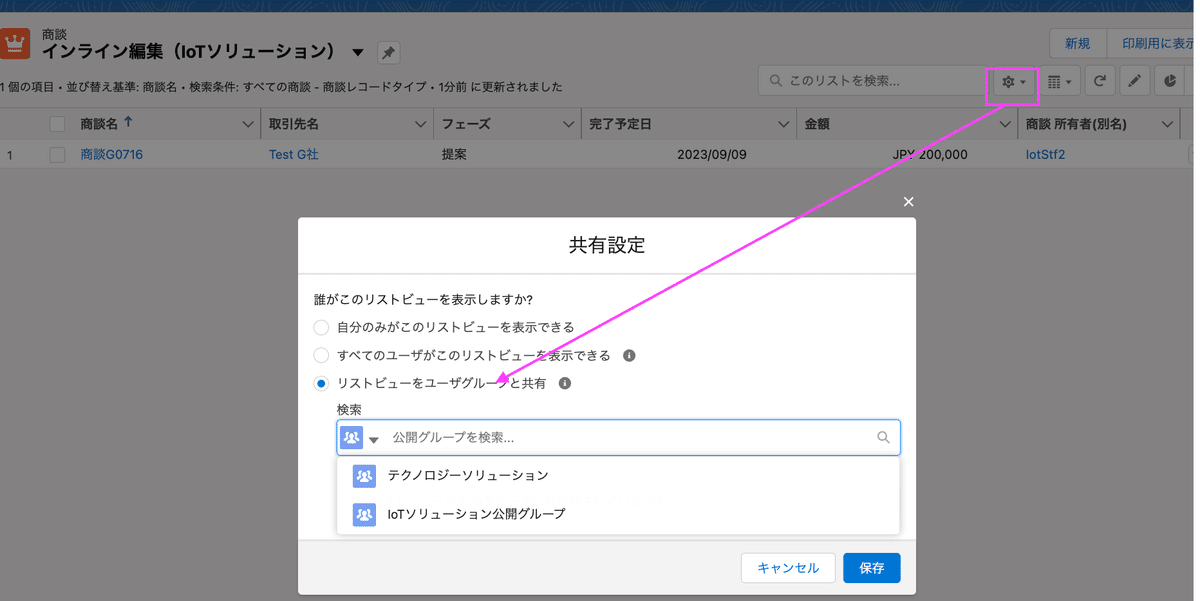This screenshot has height=601, width=1200.
Task: Click the JPY 200,000 amount cell
Action: 930,155
